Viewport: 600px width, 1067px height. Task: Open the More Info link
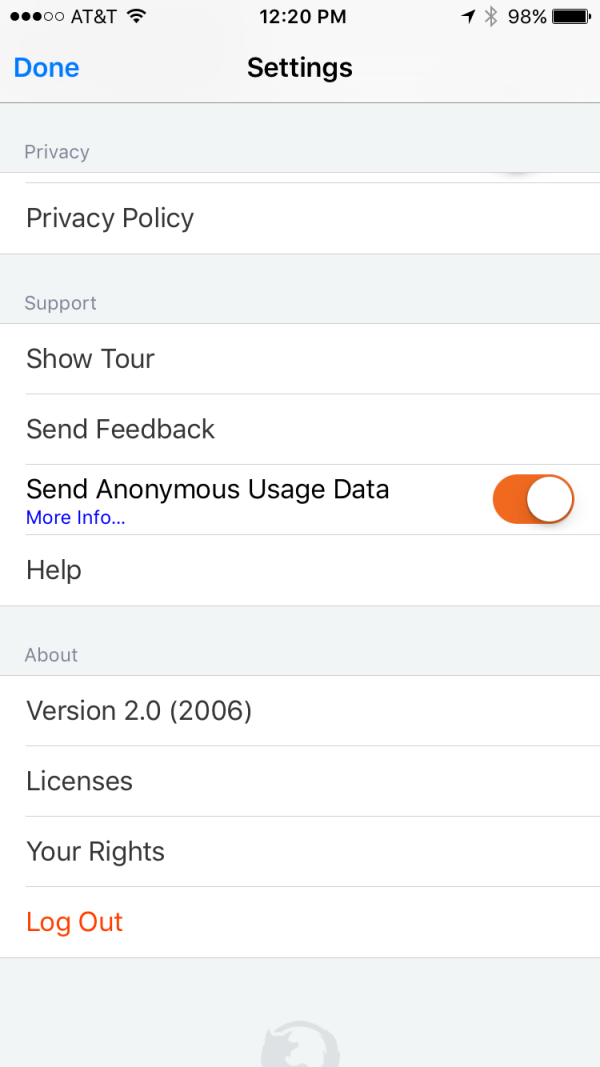75,518
